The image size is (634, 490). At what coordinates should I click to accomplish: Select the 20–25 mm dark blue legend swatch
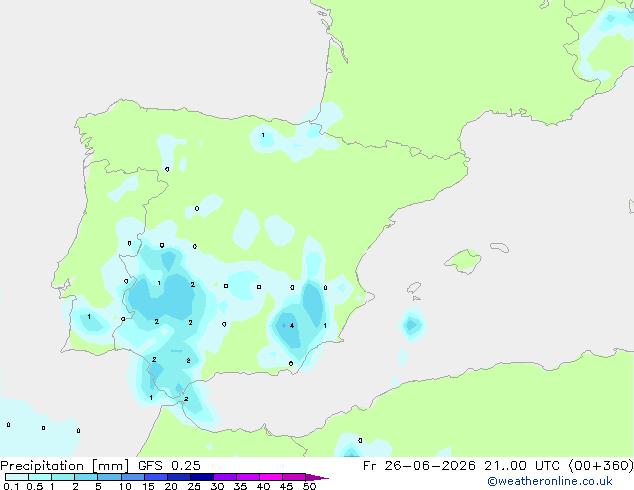pyautogui.click(x=179, y=477)
